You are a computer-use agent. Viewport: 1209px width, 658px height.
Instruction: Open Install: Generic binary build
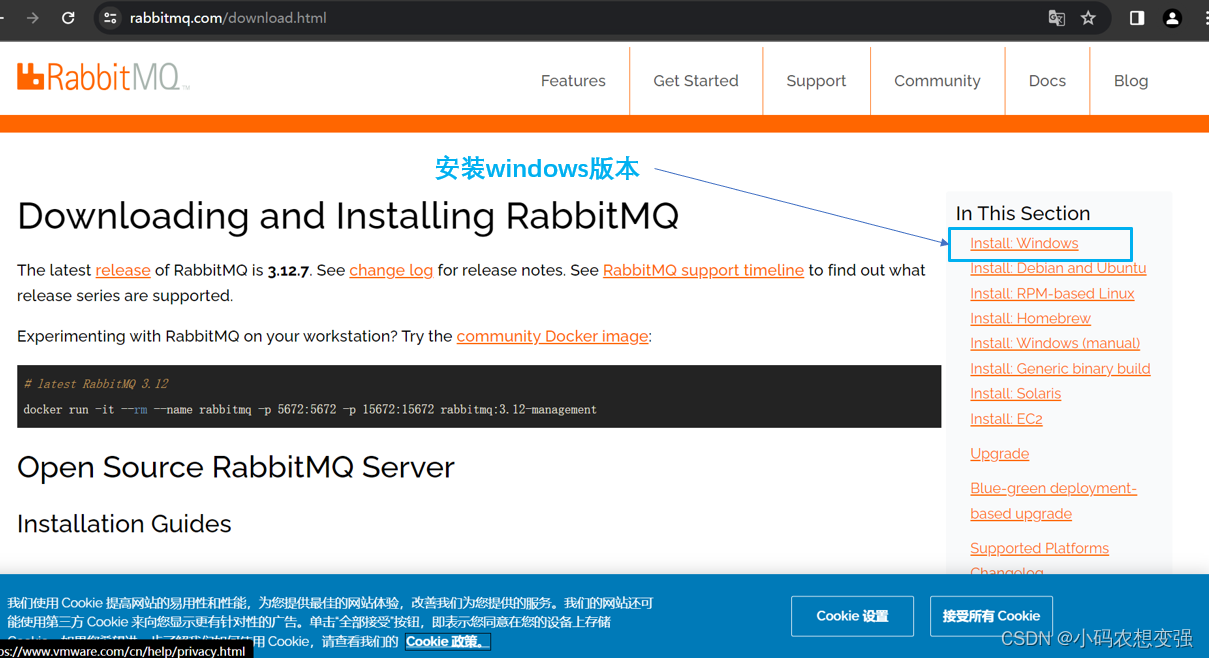click(x=1060, y=368)
